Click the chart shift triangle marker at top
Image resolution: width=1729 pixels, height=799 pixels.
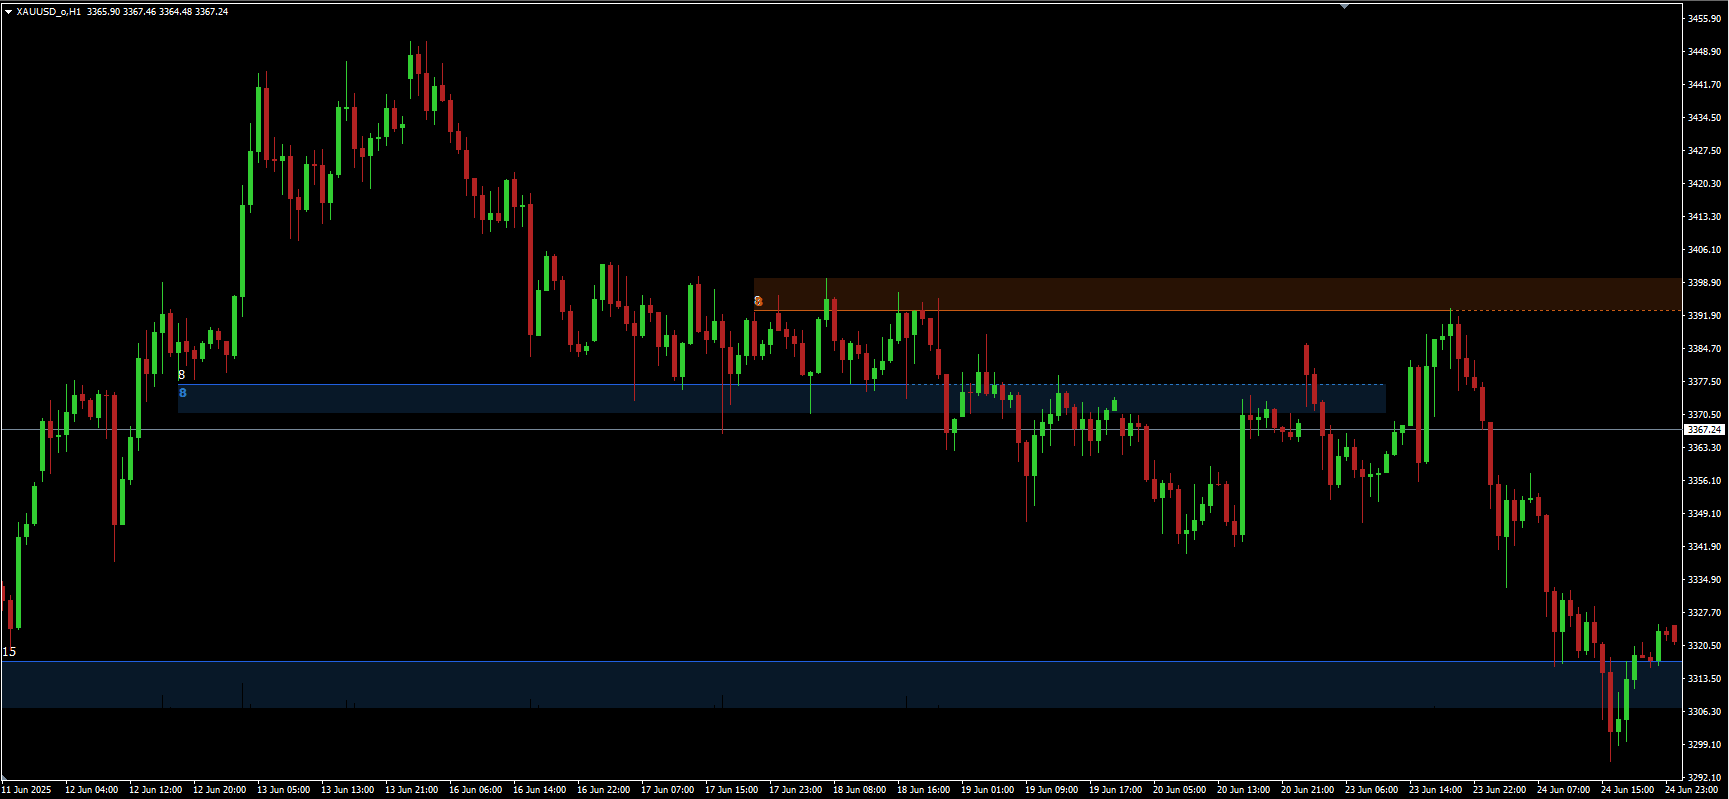pyautogui.click(x=1345, y=6)
